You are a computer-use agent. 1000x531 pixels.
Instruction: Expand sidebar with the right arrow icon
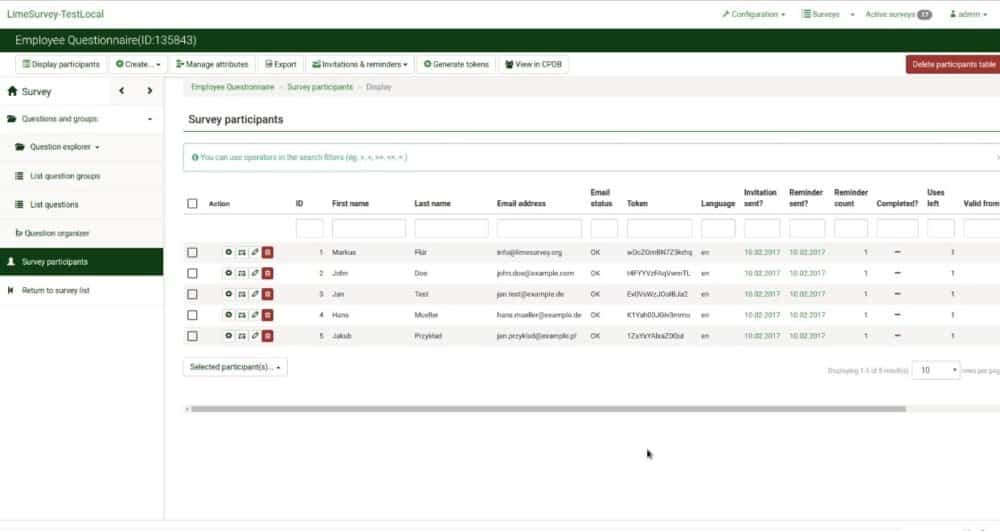point(150,91)
